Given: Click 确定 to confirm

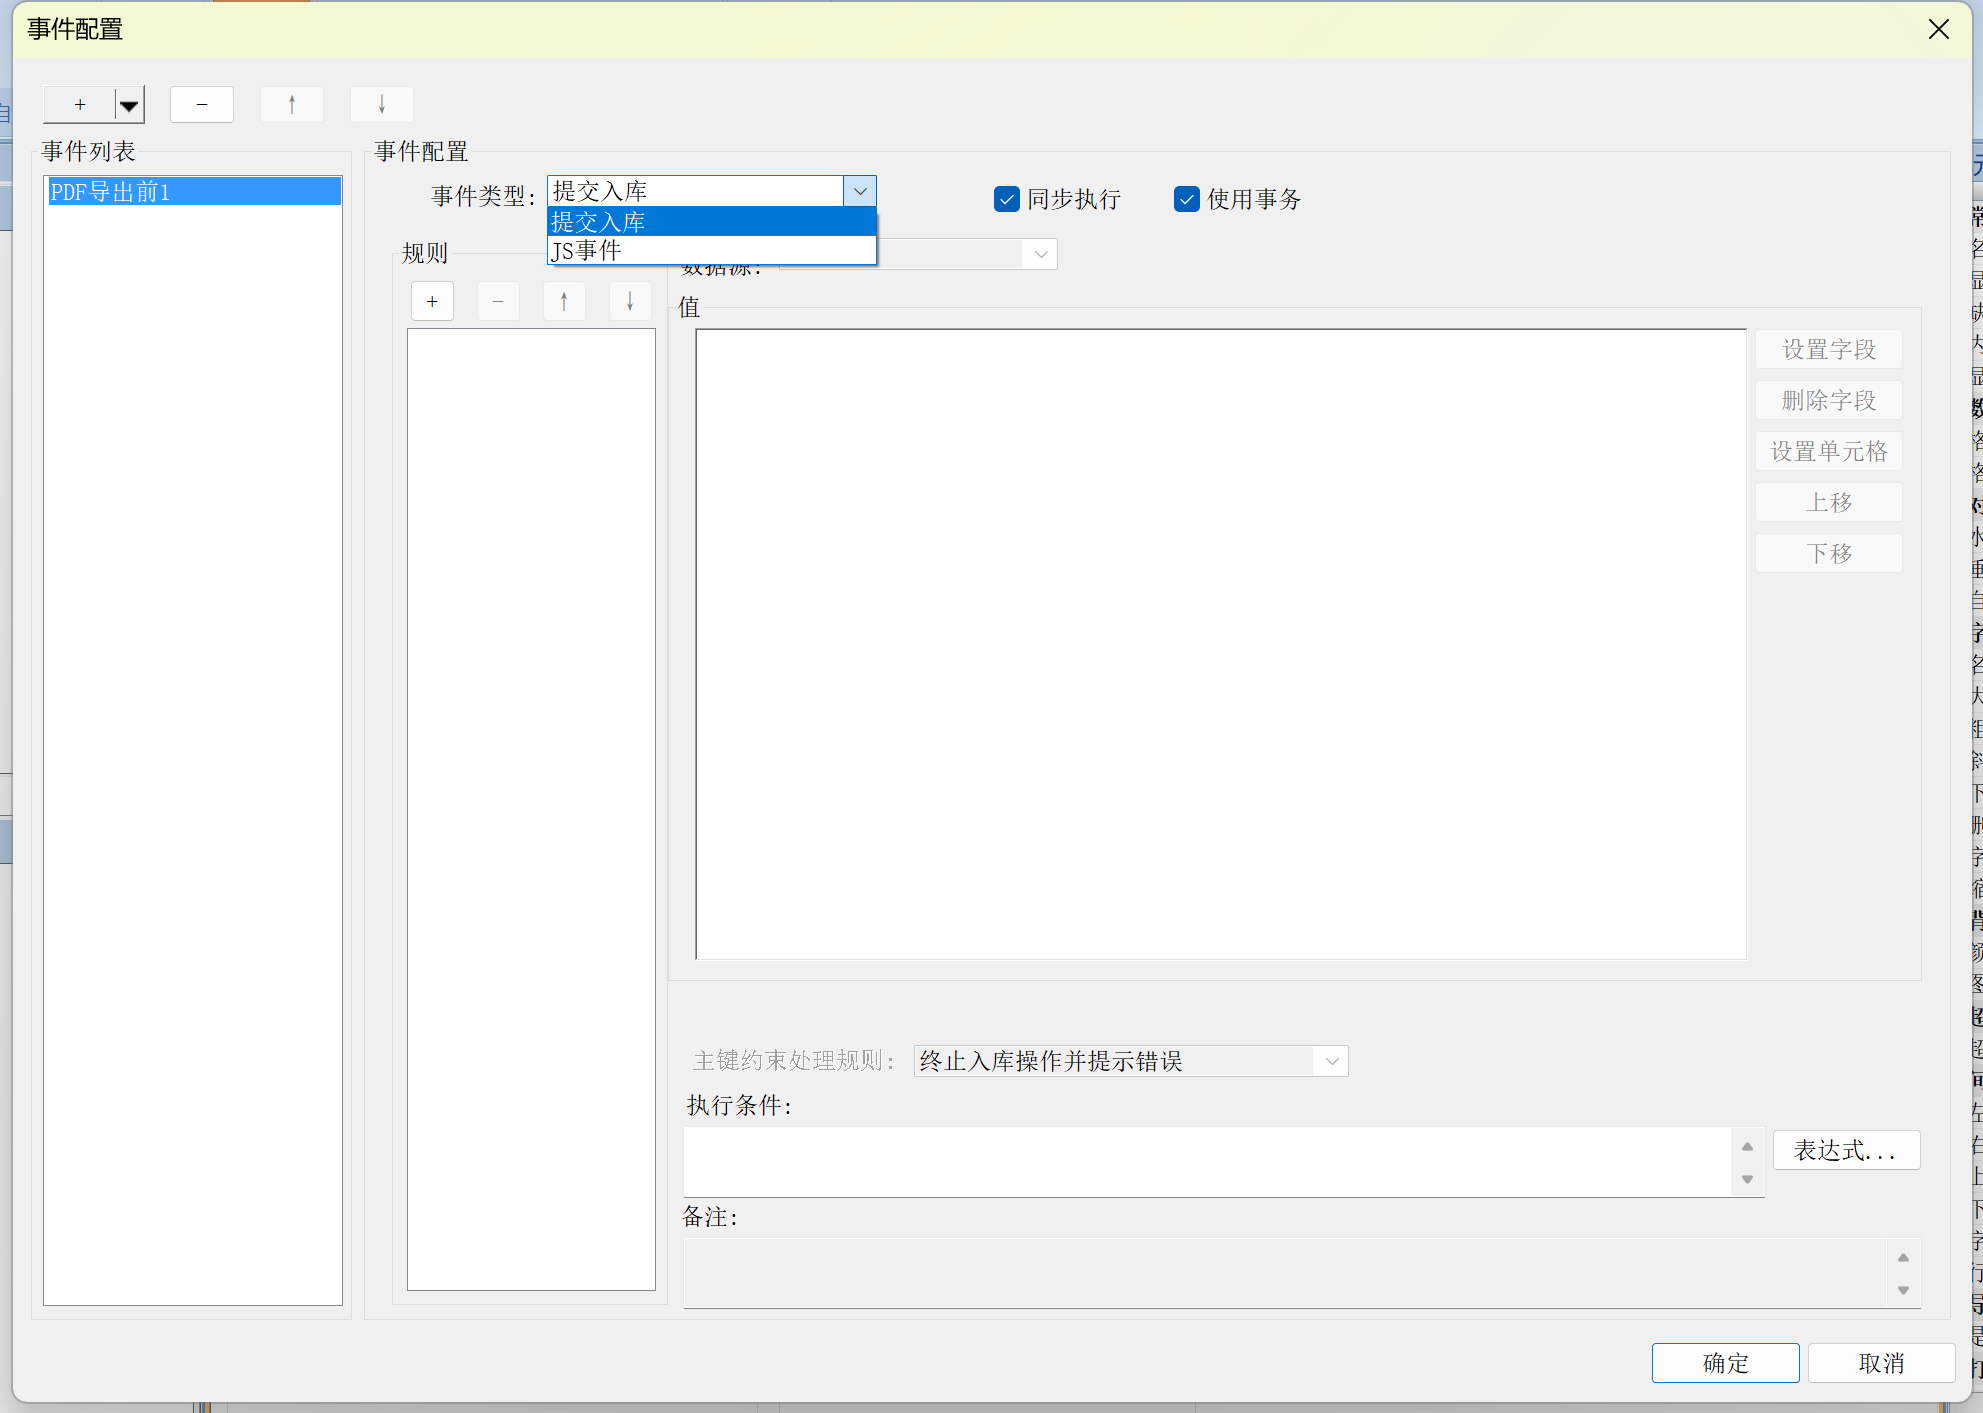Looking at the screenshot, I should 1725,1363.
